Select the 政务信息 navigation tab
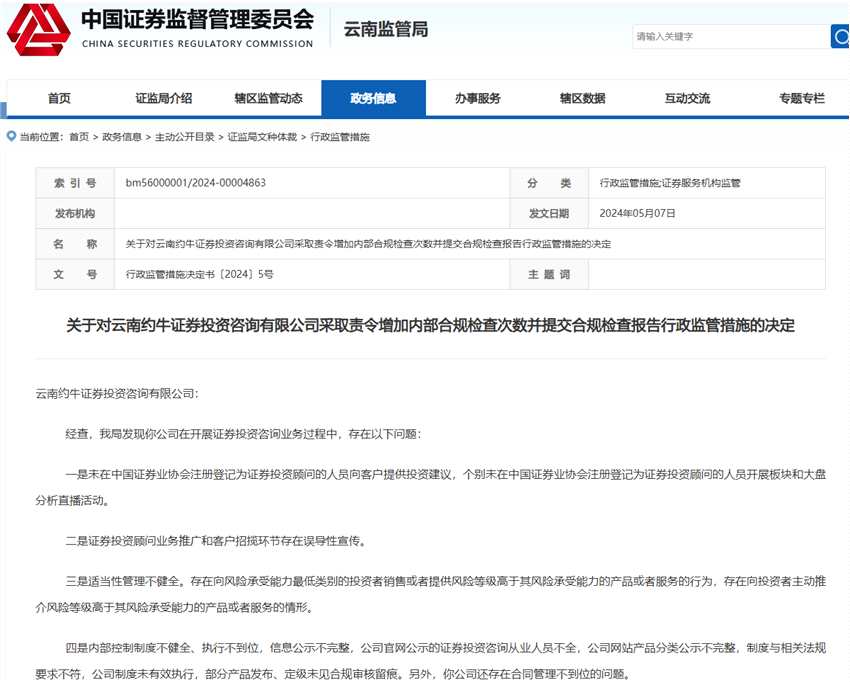Image resolution: width=850 pixels, height=682 pixels. click(374, 98)
